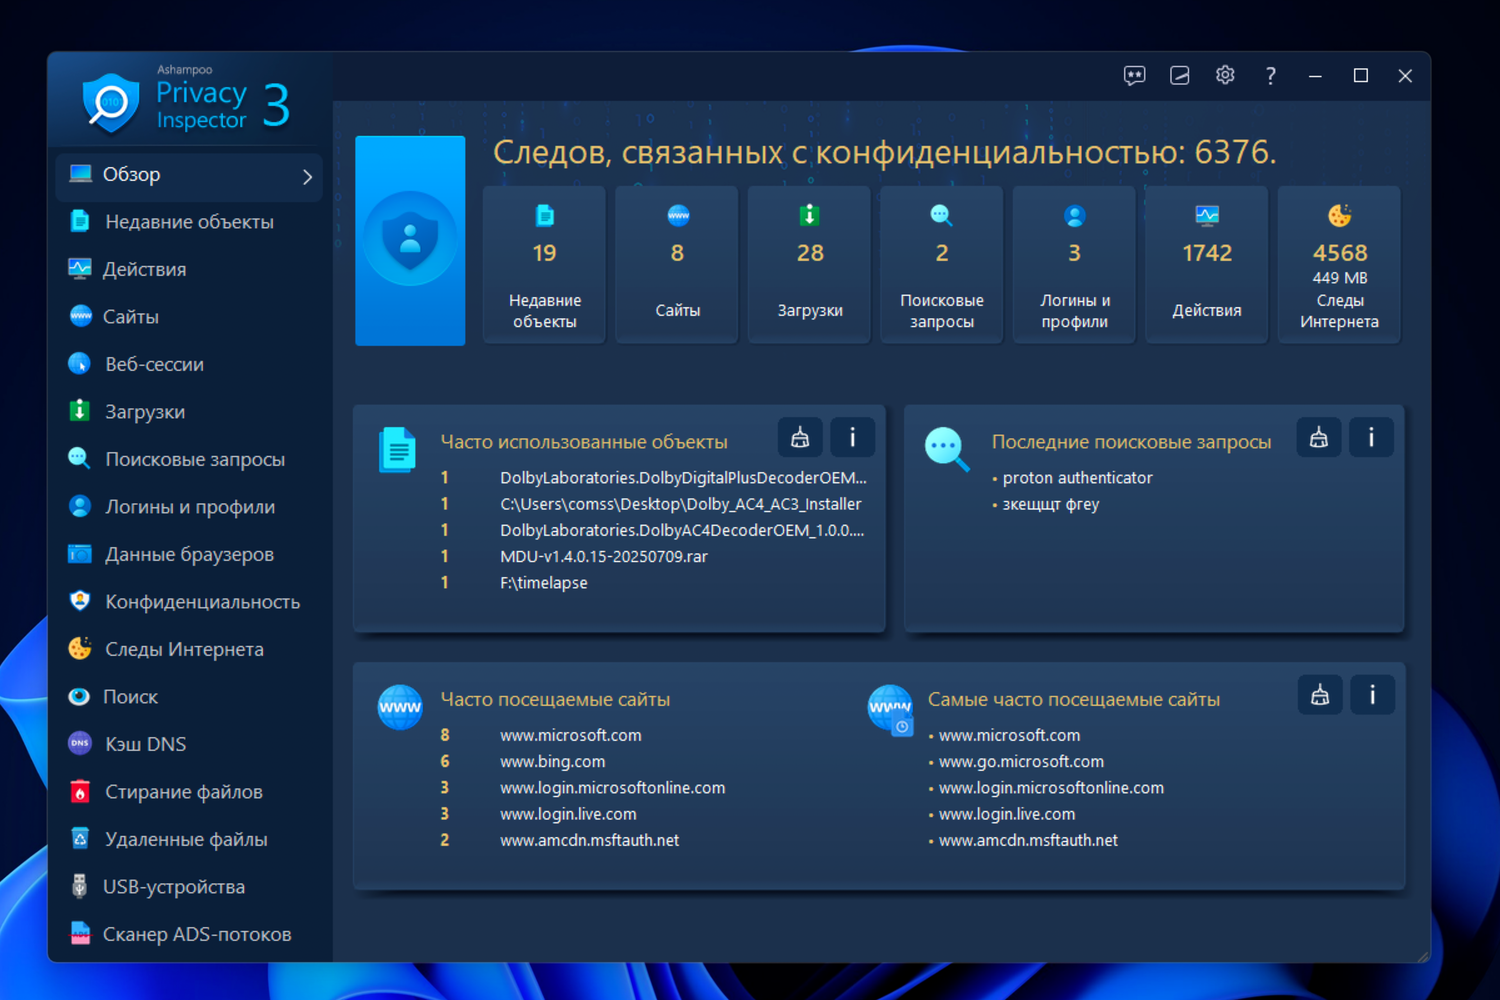Click www.go.microsoft.com in most visited list
Image resolution: width=1500 pixels, height=1000 pixels.
[1021, 762]
